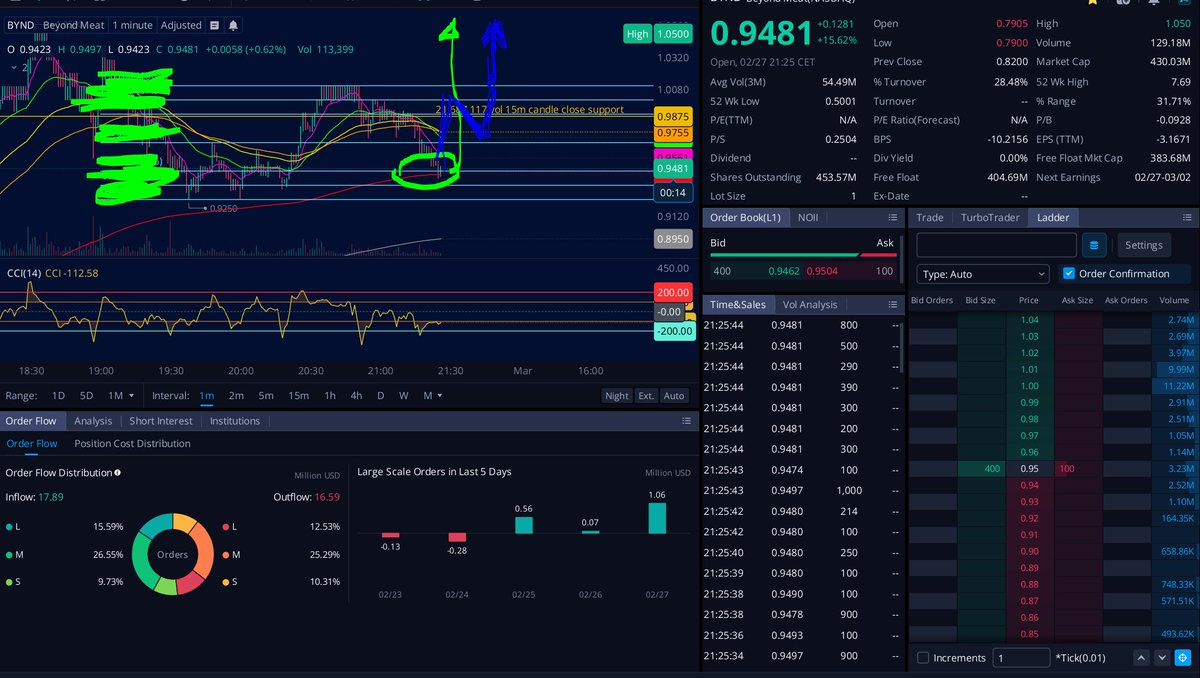Click the 0.9875 price label on chart axis

coord(672,117)
